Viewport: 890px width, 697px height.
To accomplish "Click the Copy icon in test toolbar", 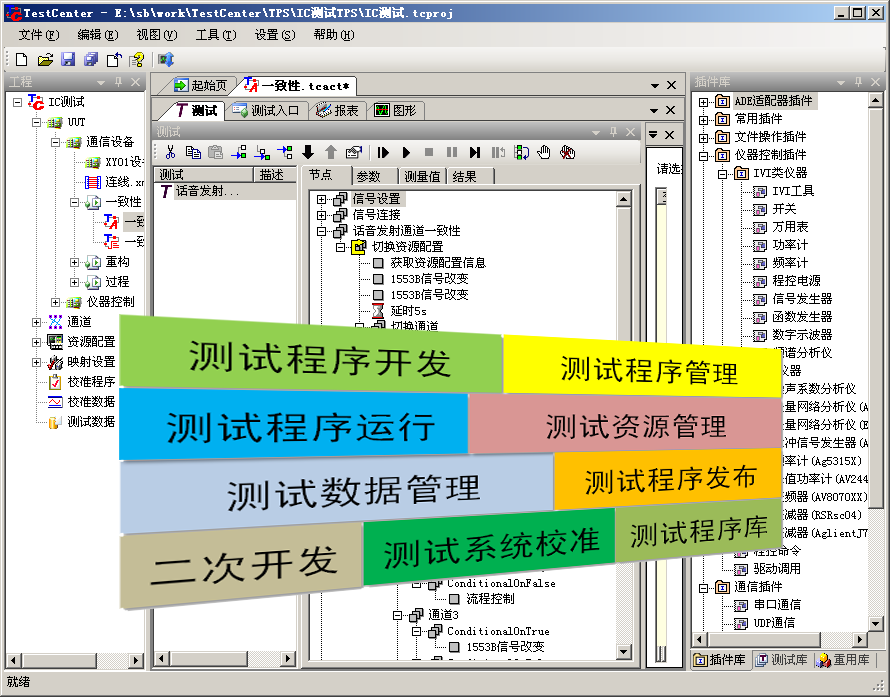I will tap(193, 152).
